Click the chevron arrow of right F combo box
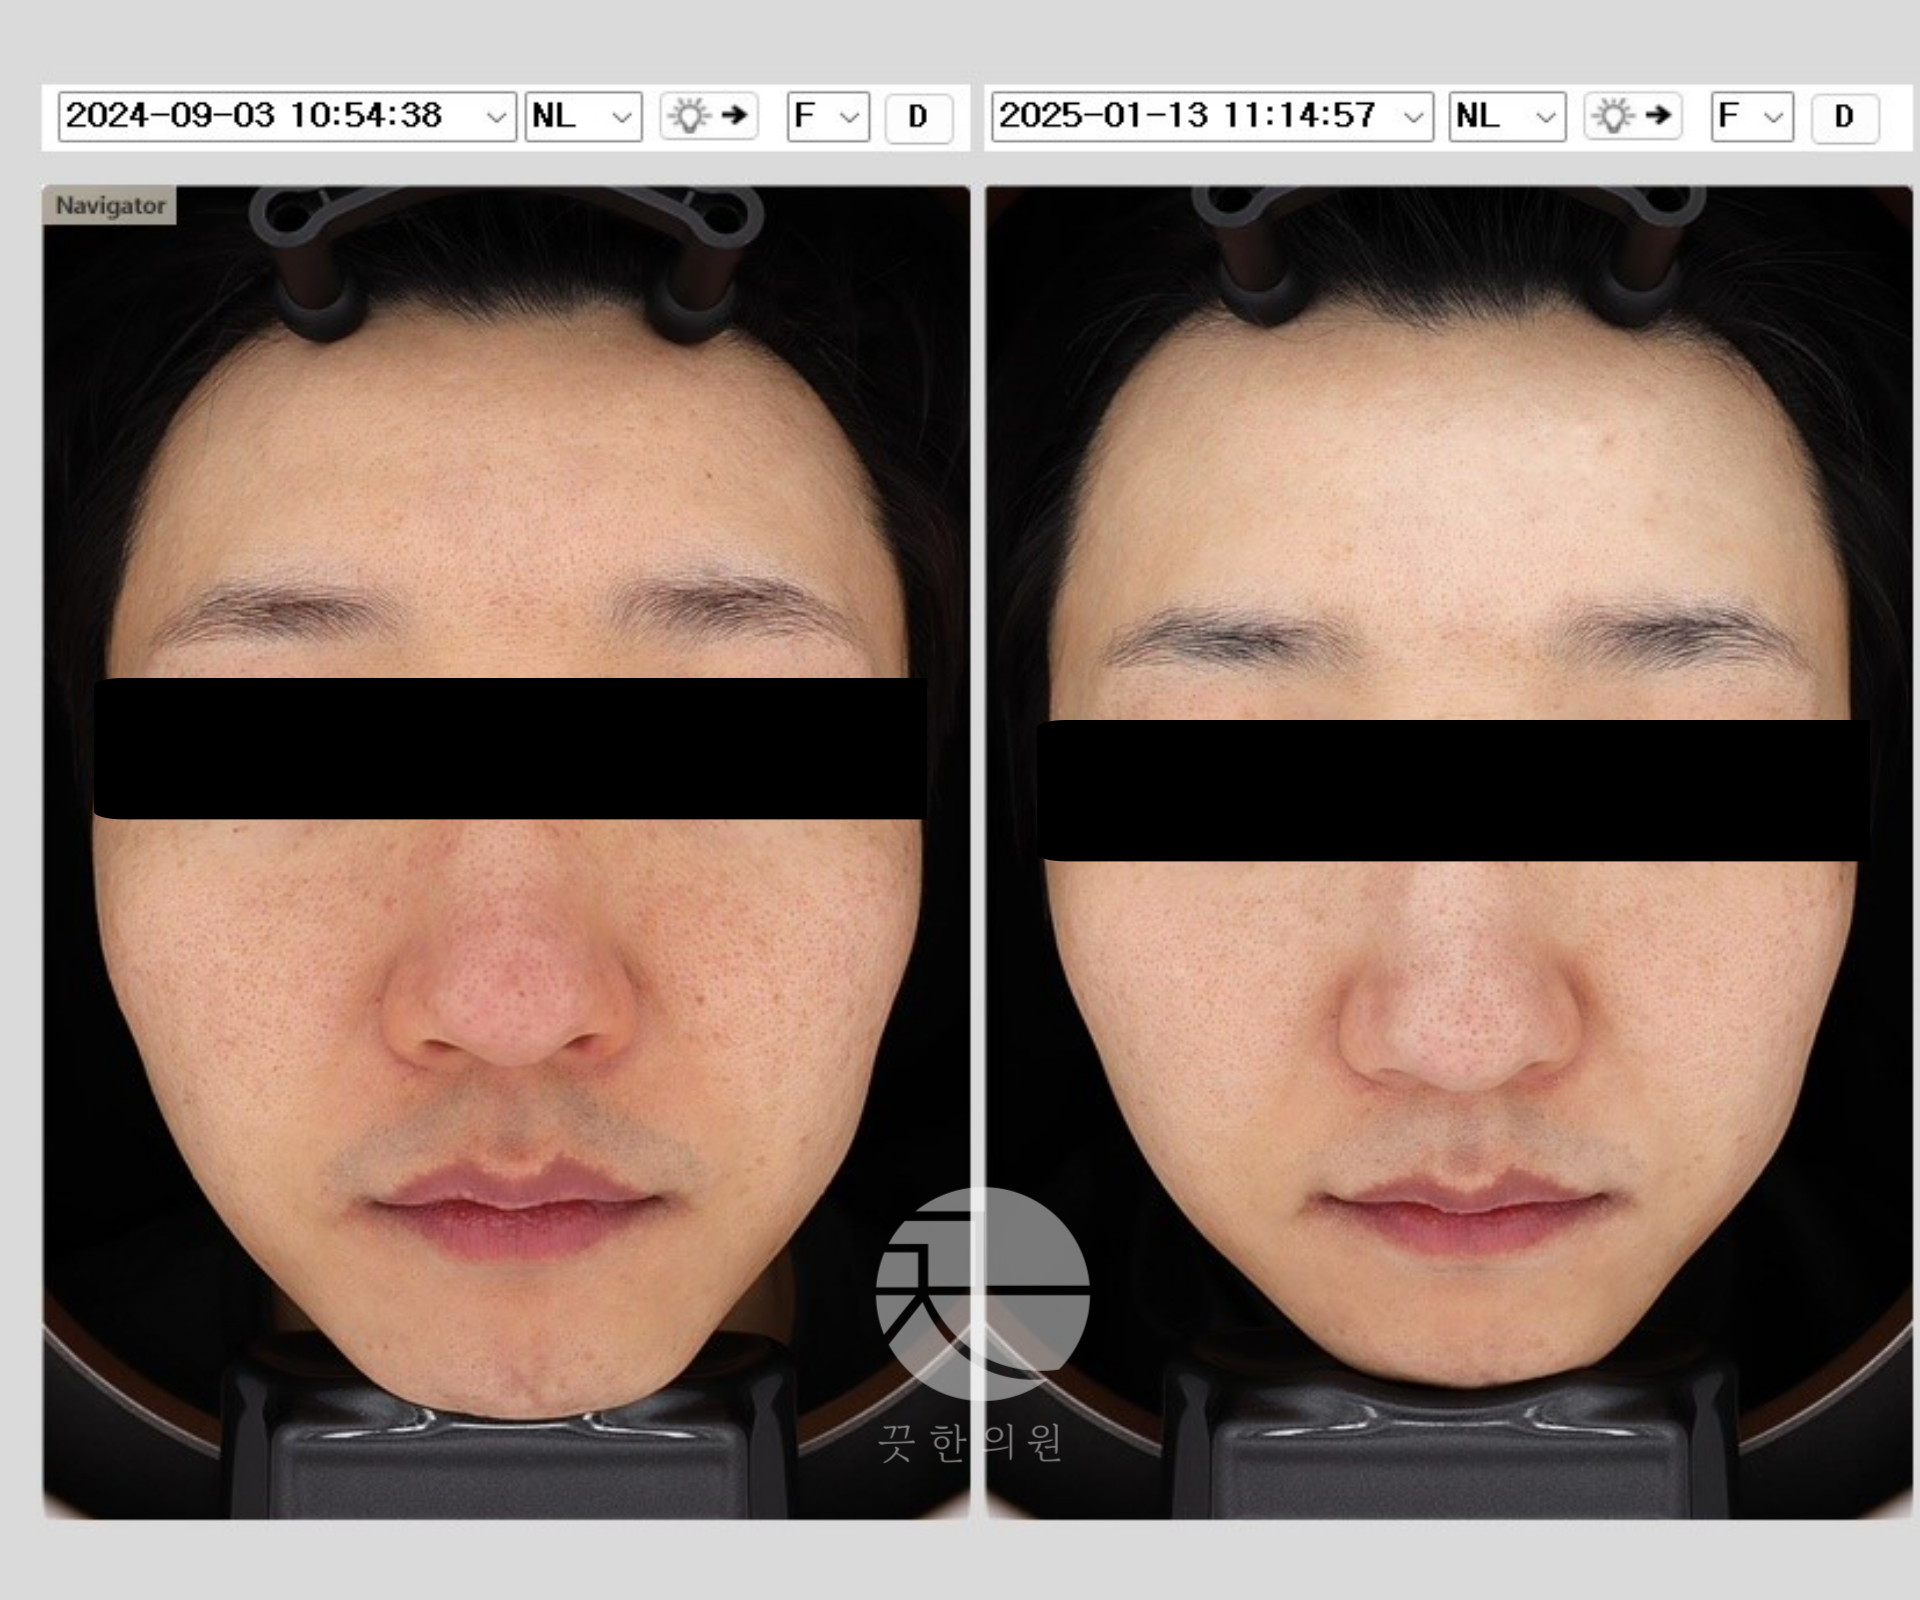Screen dimensions: 1920x1600 [1773, 117]
